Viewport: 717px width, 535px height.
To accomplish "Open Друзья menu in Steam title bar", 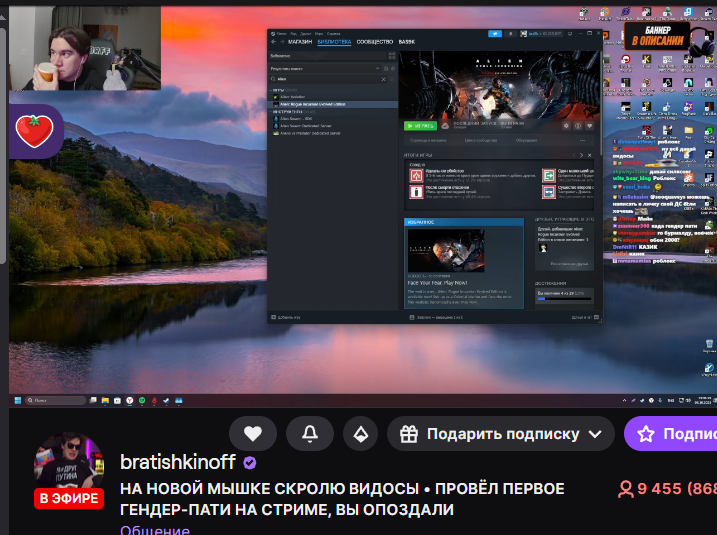I will 306,33.
